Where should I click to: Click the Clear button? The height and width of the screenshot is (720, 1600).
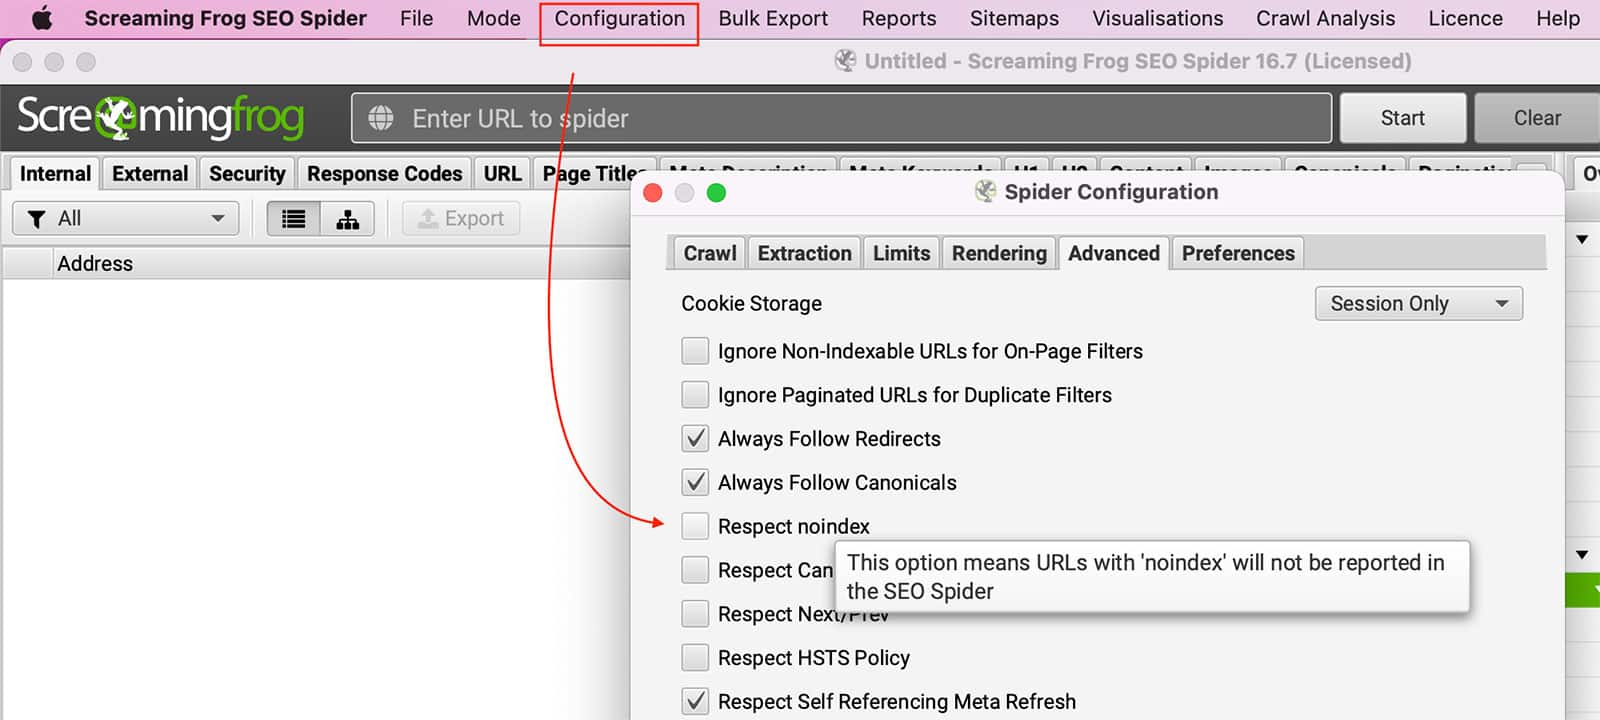(1537, 118)
